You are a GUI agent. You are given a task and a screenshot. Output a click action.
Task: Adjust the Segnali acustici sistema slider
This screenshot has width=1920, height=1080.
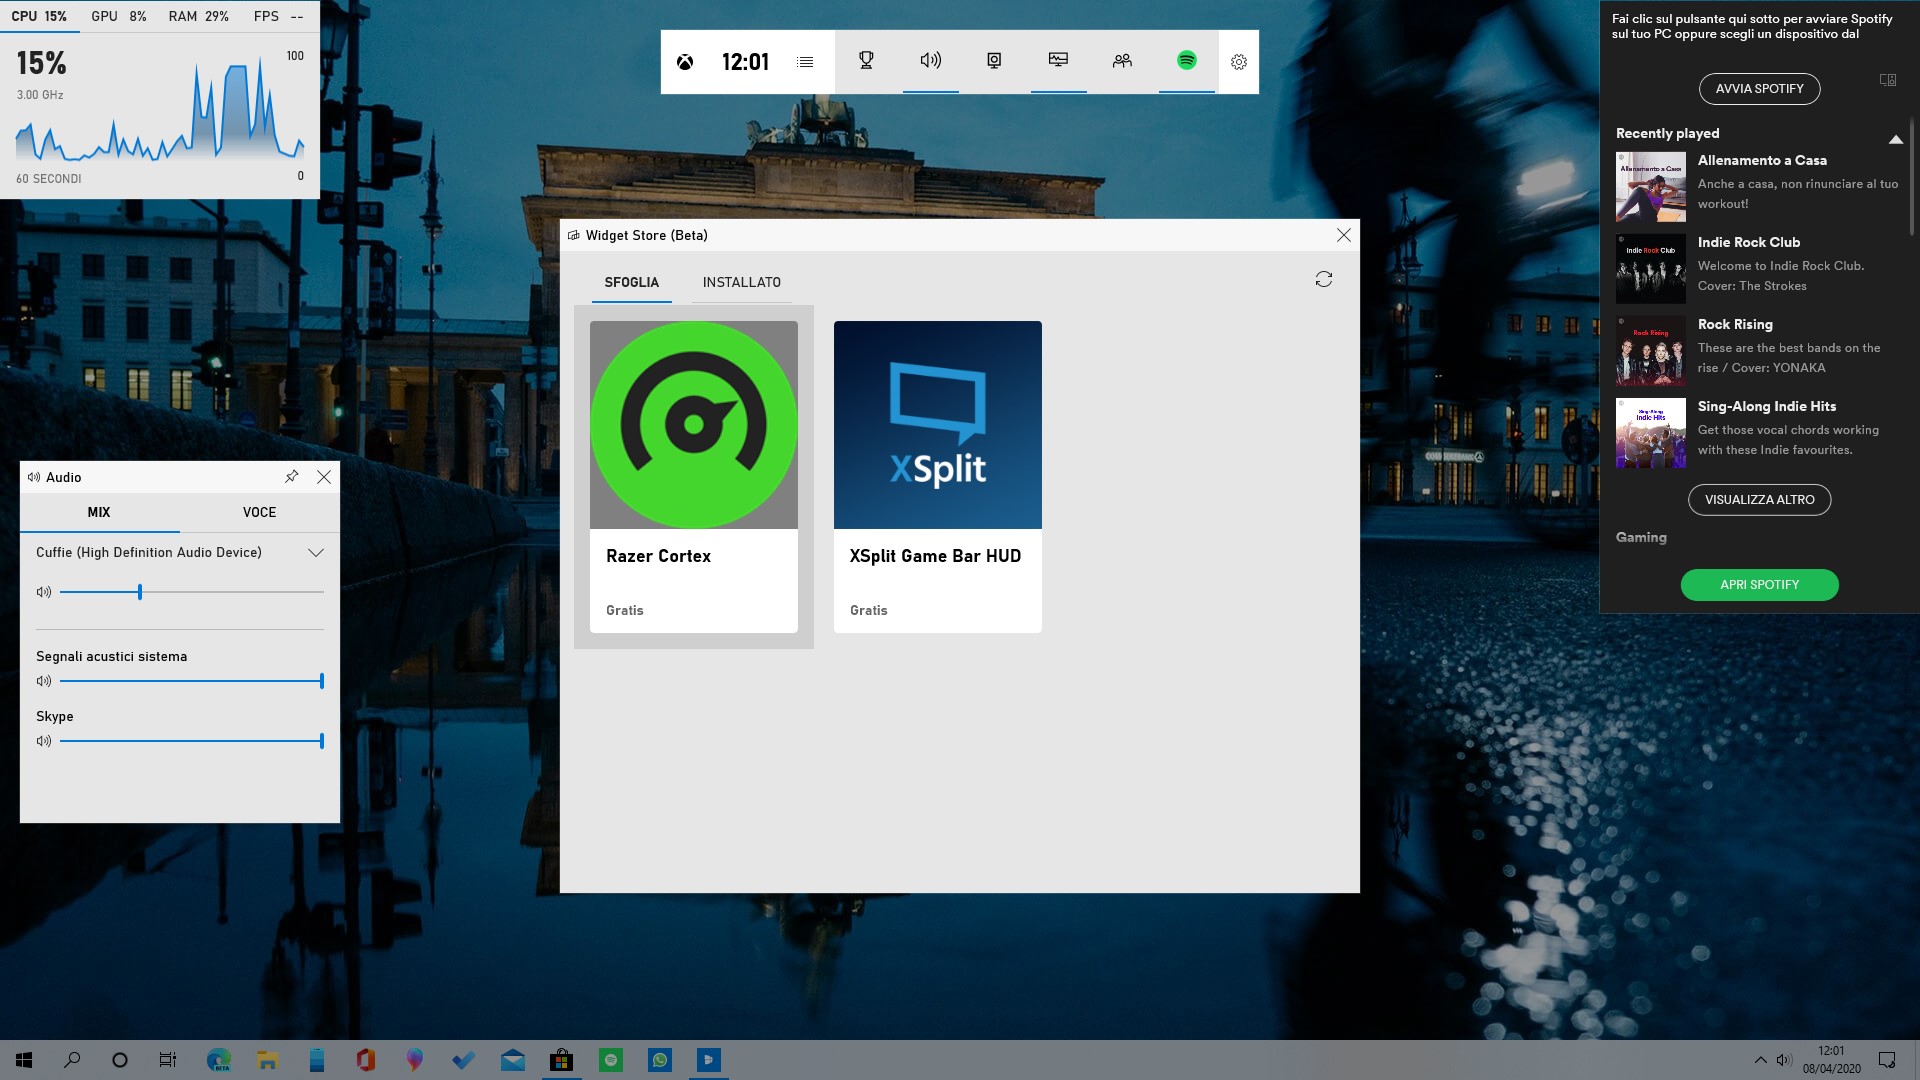pyautogui.click(x=192, y=681)
